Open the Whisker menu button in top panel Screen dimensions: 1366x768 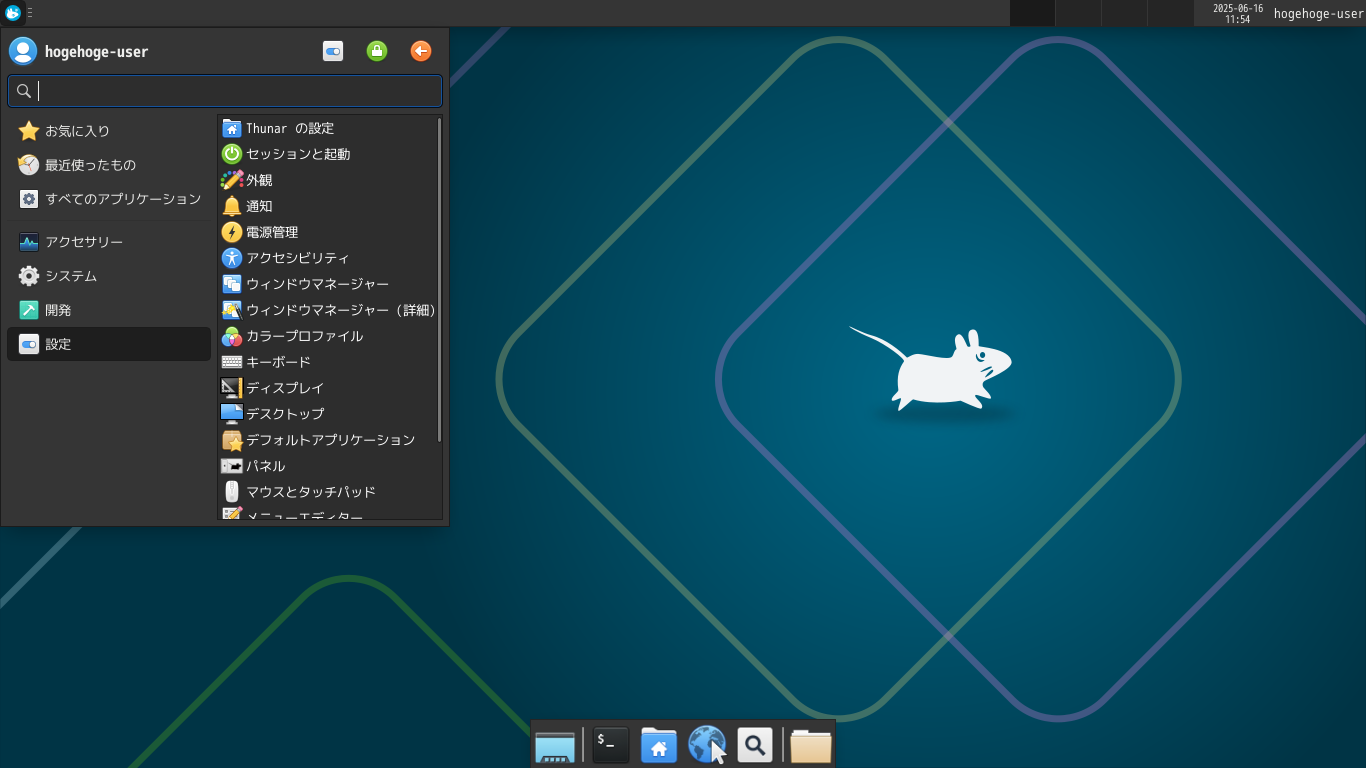[x=13, y=13]
